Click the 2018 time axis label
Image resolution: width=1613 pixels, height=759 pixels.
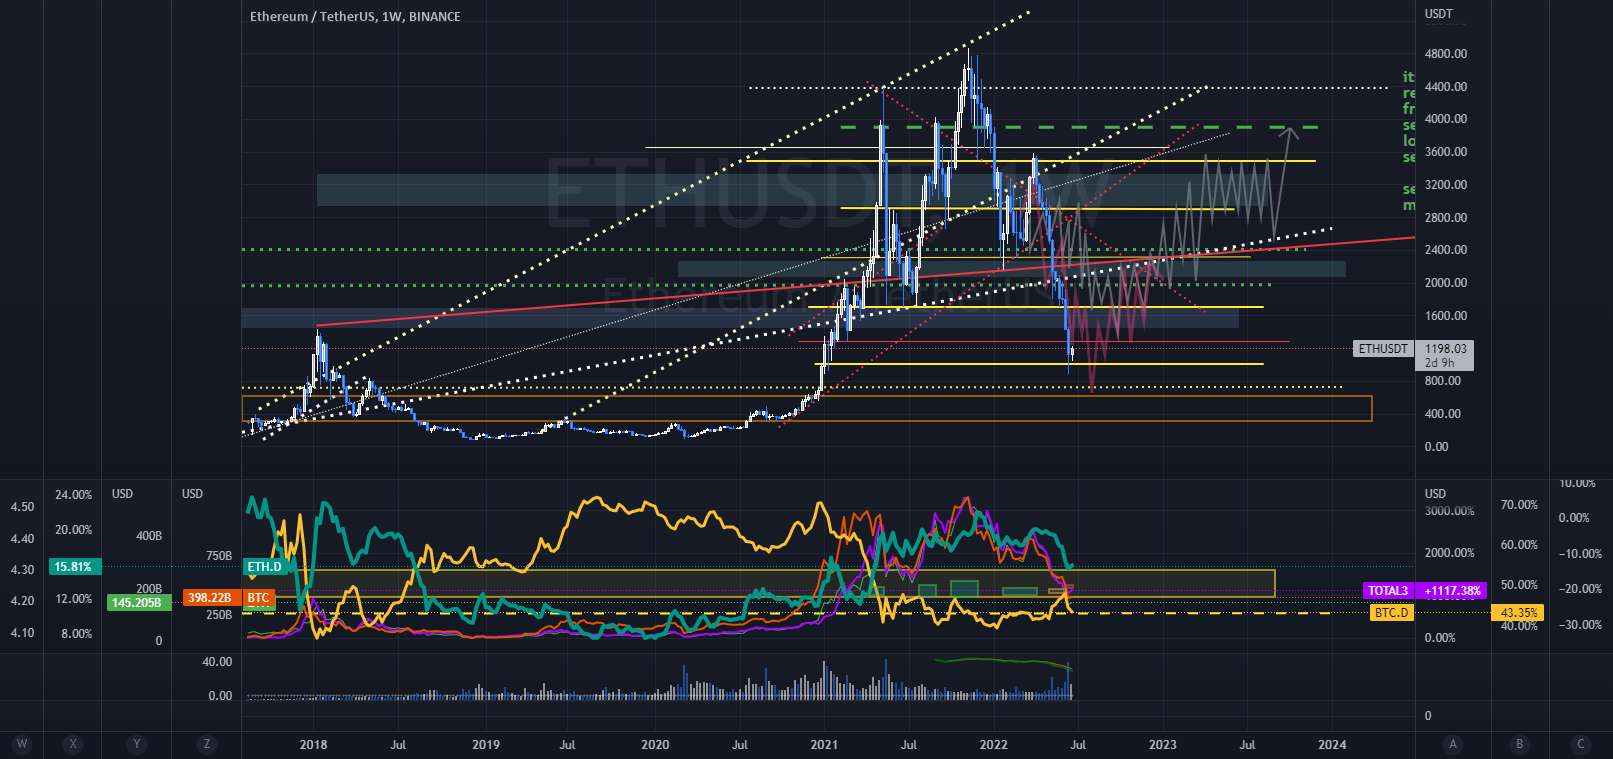[314, 744]
